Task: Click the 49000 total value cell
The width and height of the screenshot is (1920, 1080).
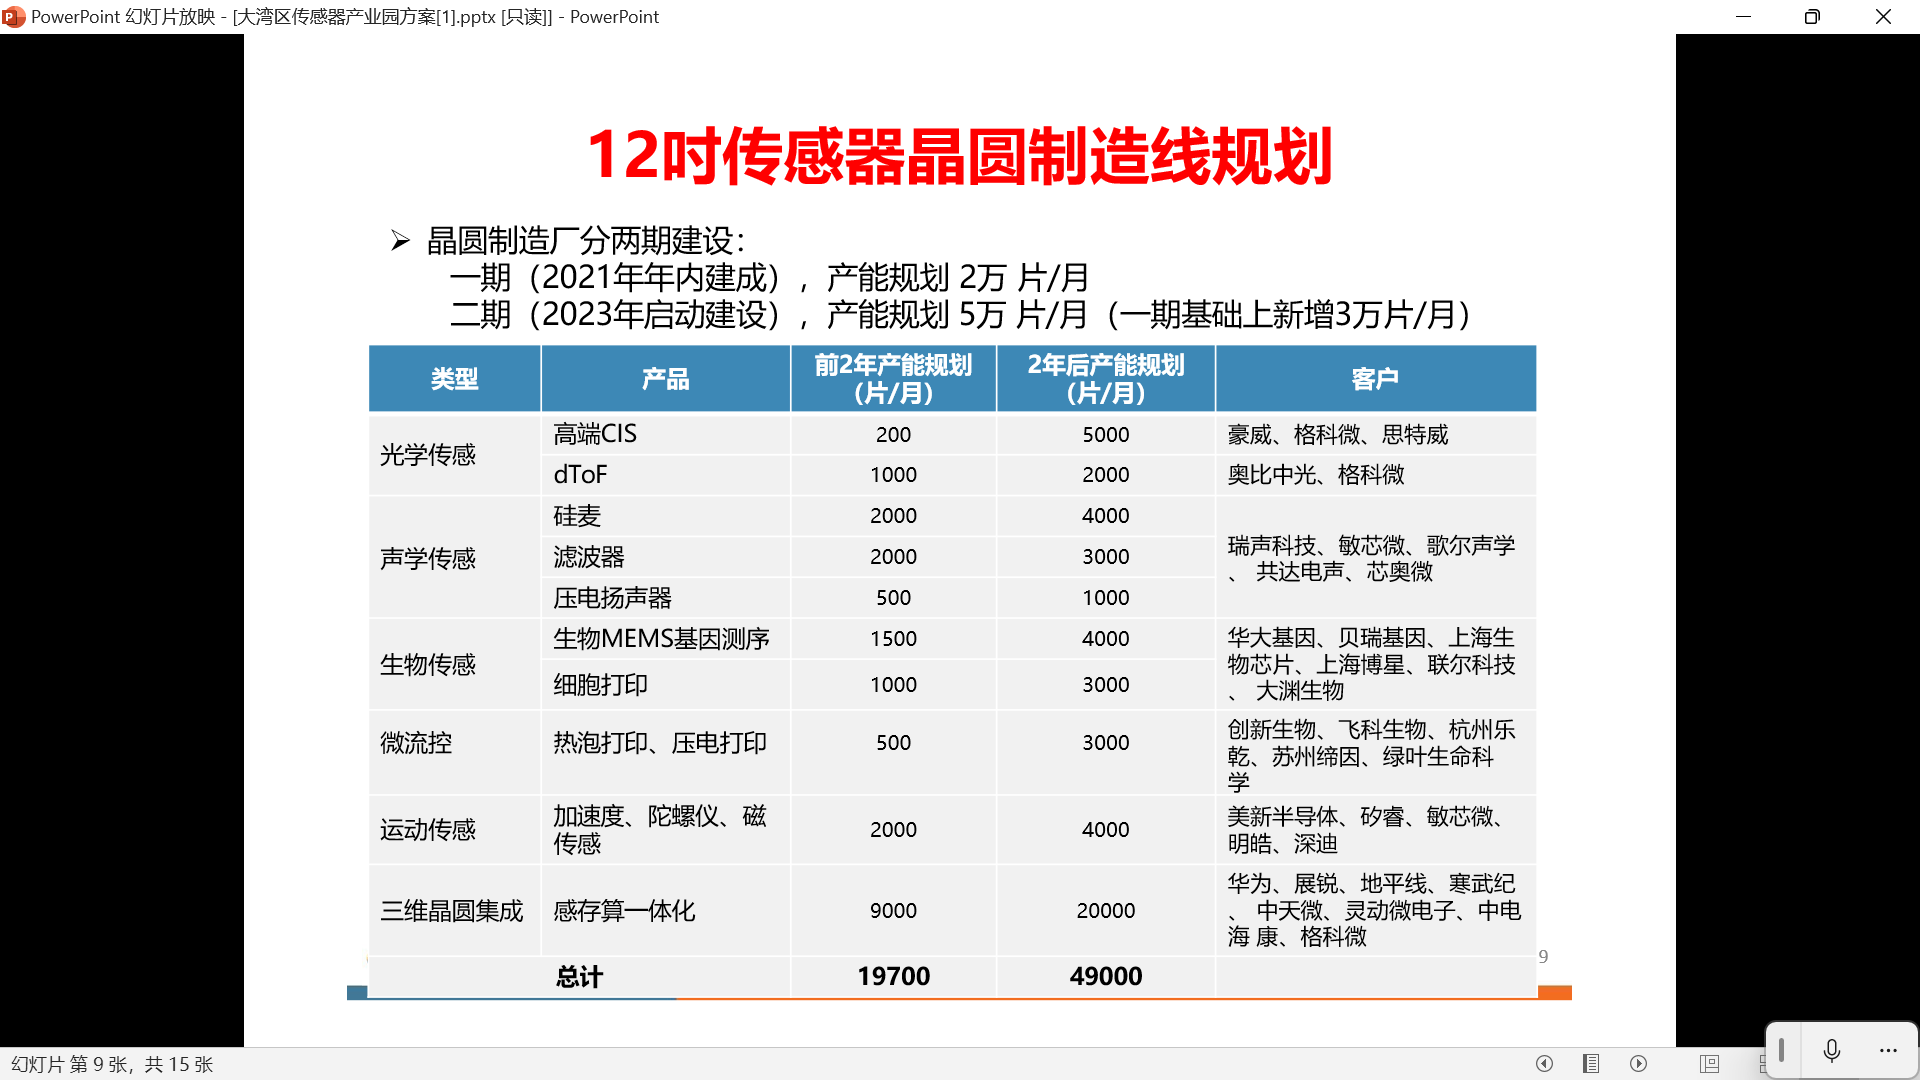Action: 1105,976
